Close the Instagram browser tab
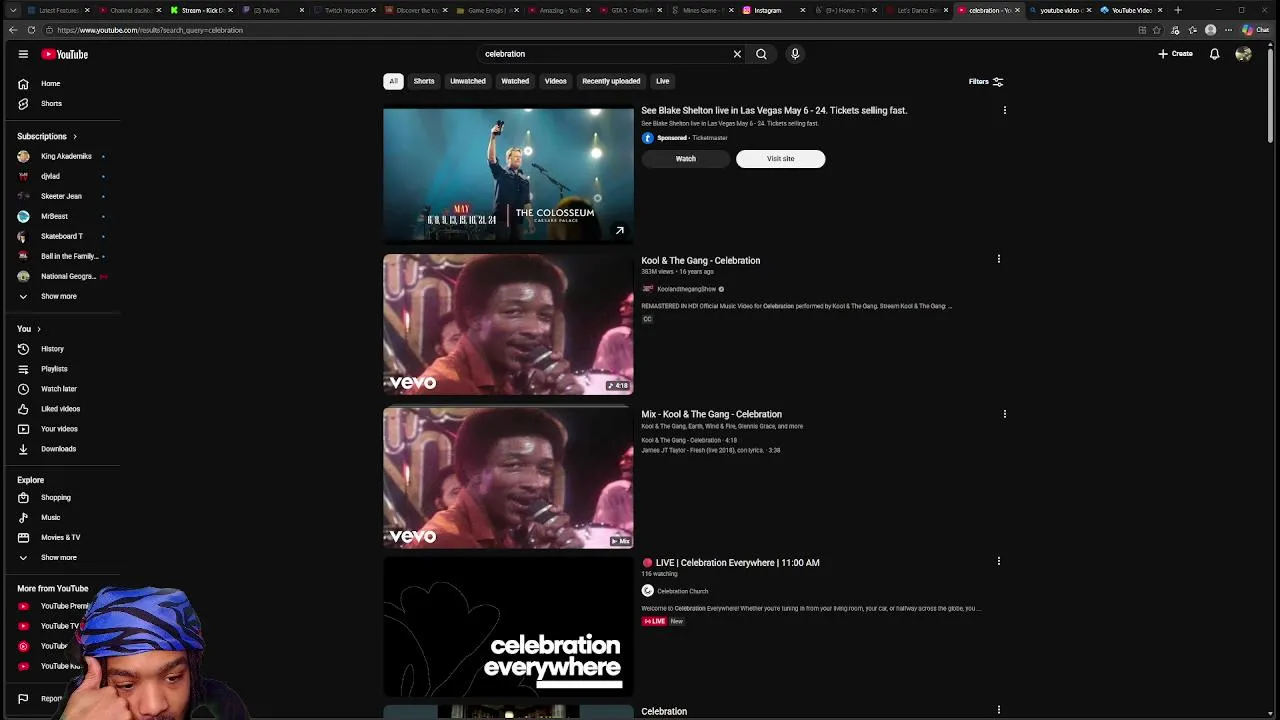 pos(803,10)
